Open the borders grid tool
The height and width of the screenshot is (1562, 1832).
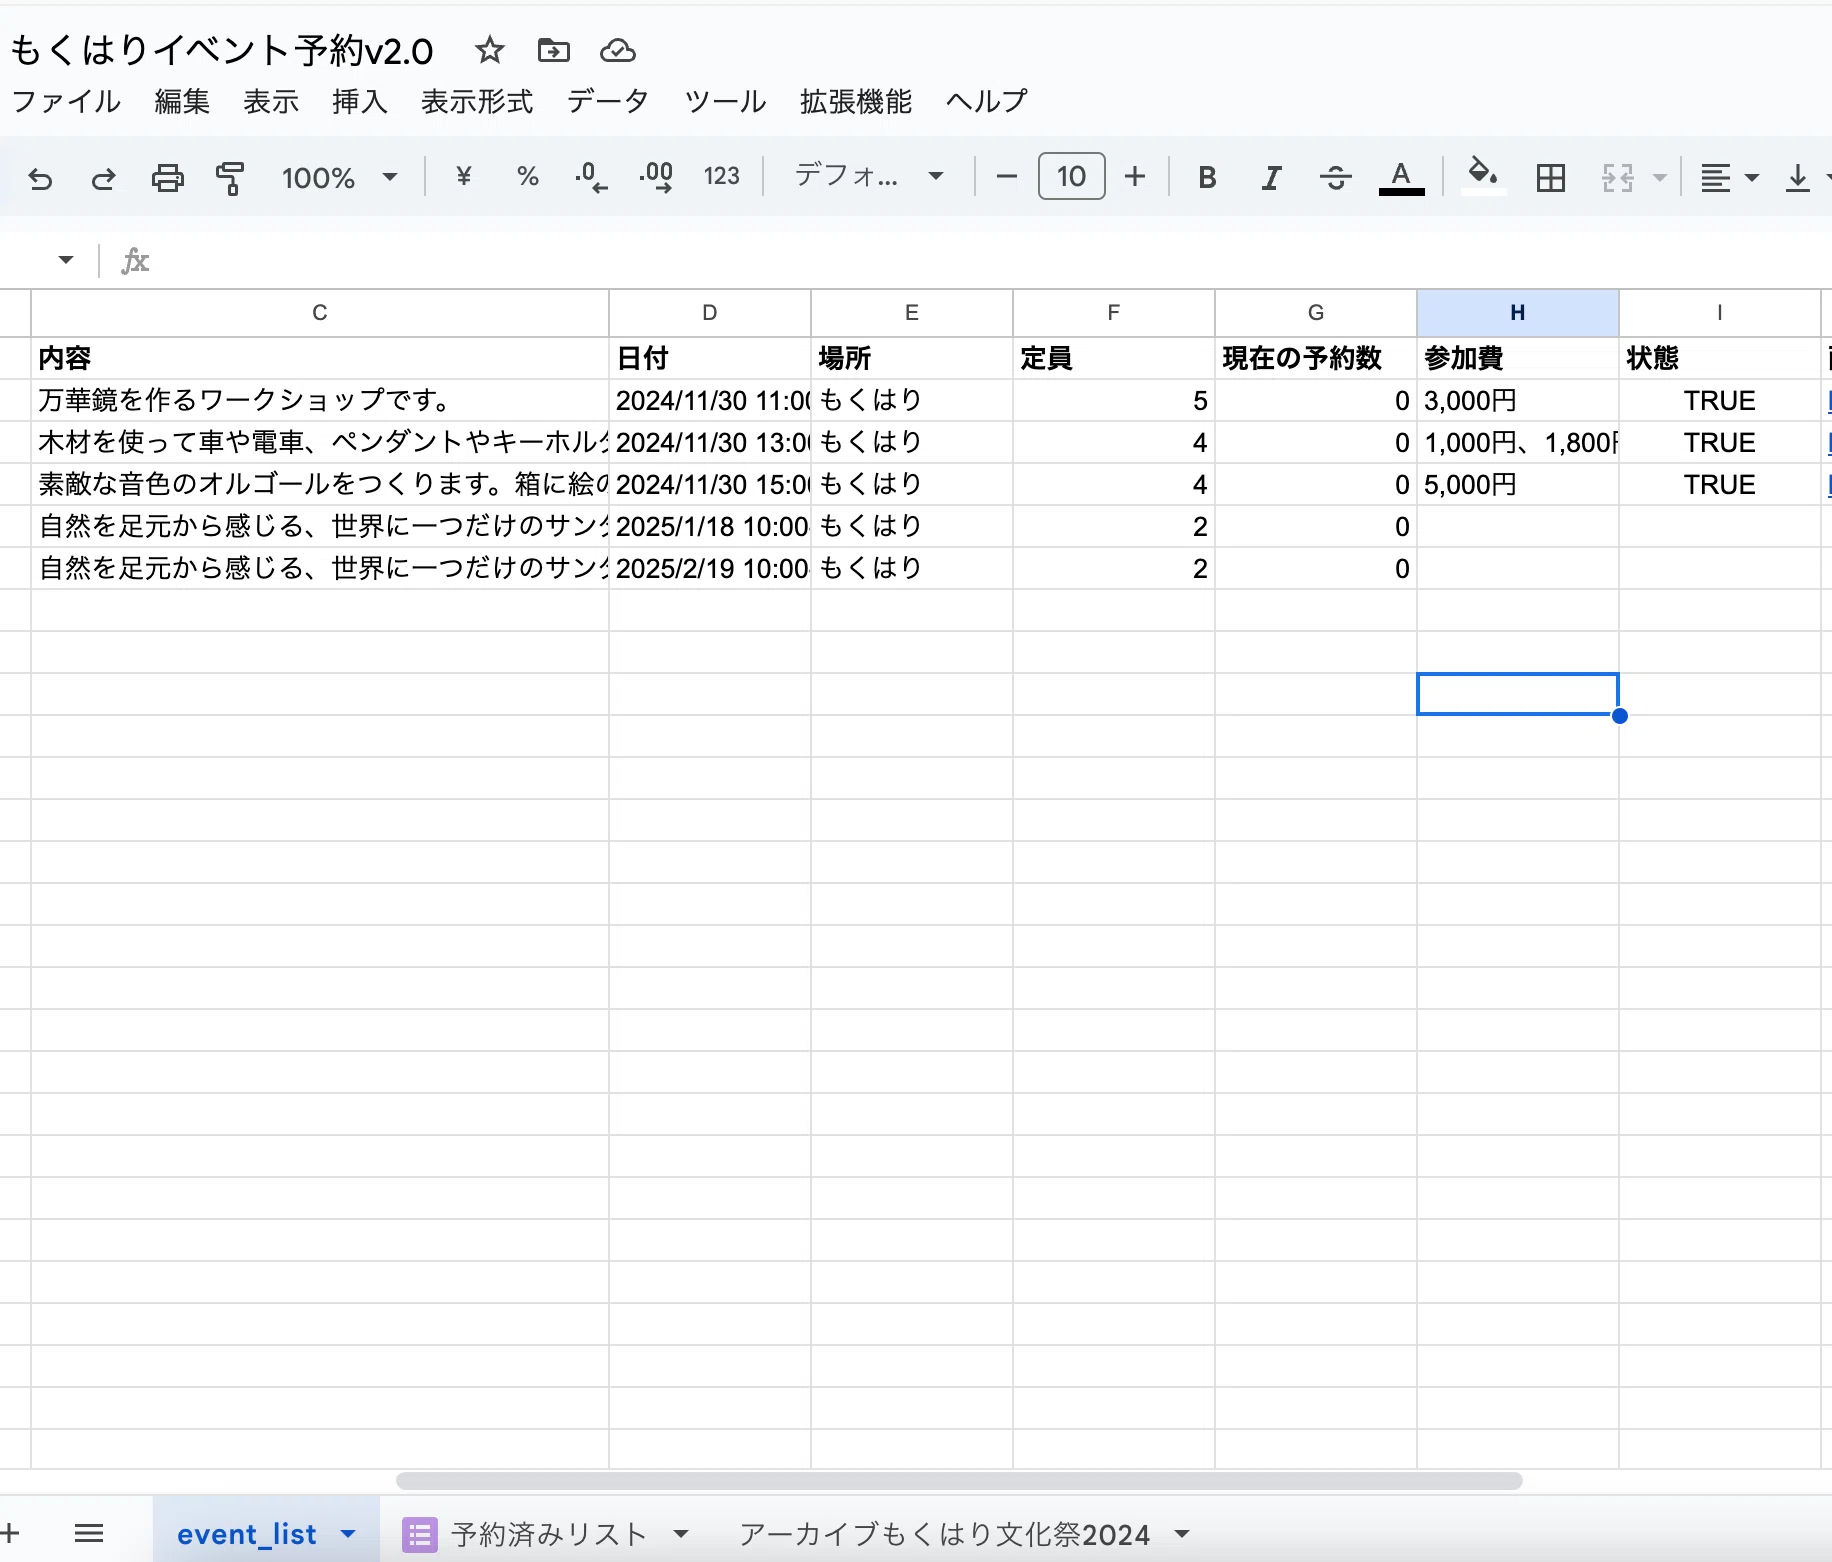[x=1551, y=178]
